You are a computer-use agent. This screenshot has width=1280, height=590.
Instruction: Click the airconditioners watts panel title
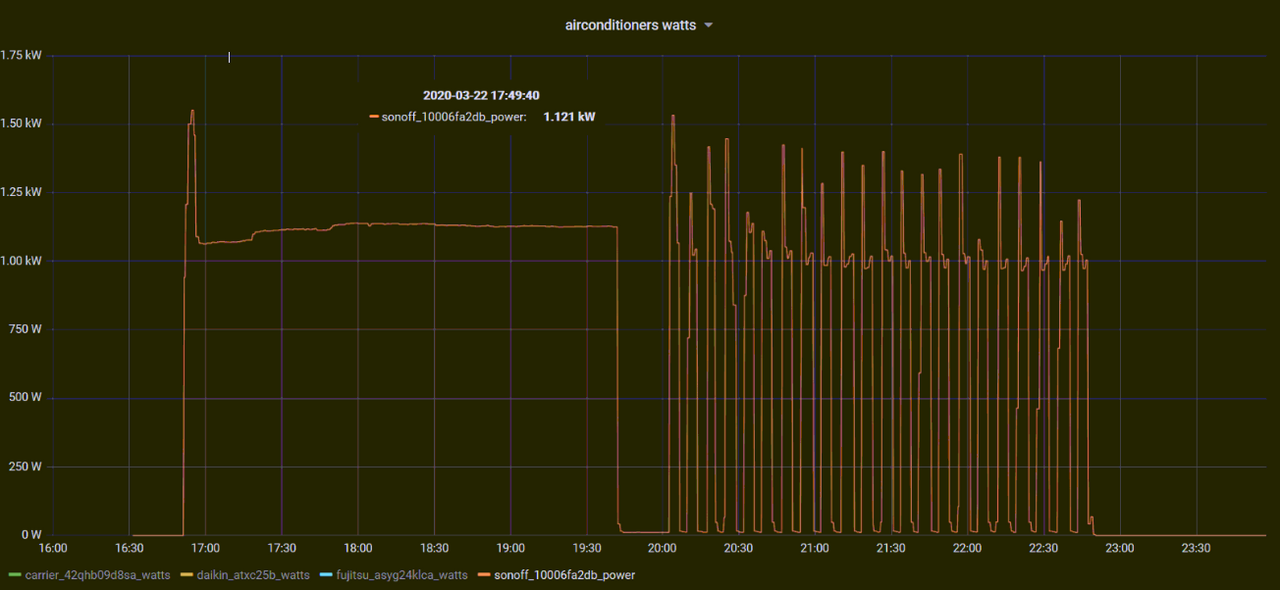tap(630, 26)
